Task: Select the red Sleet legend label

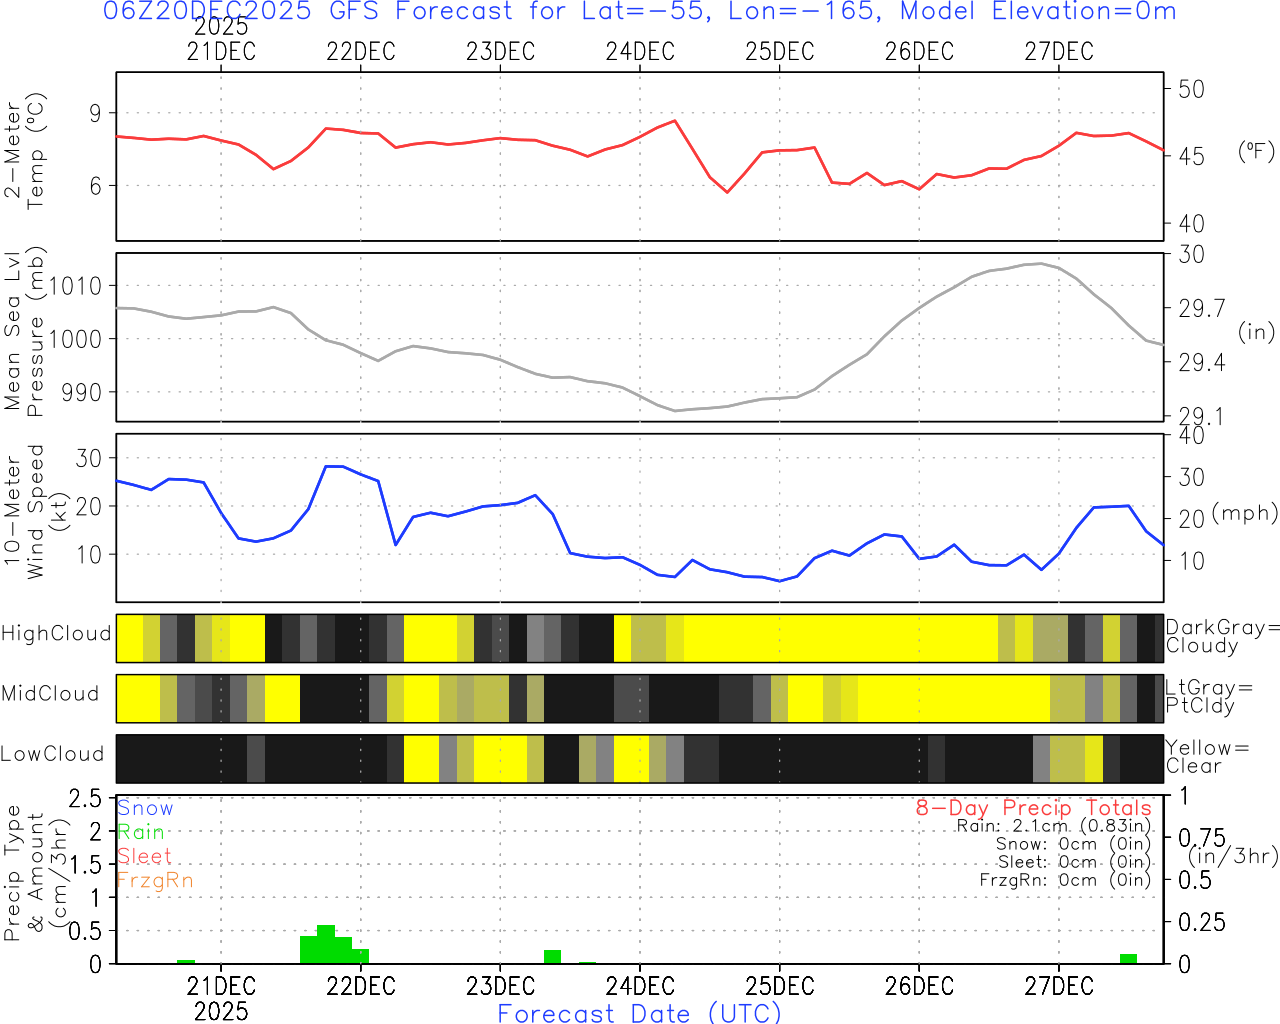Action: [145, 856]
